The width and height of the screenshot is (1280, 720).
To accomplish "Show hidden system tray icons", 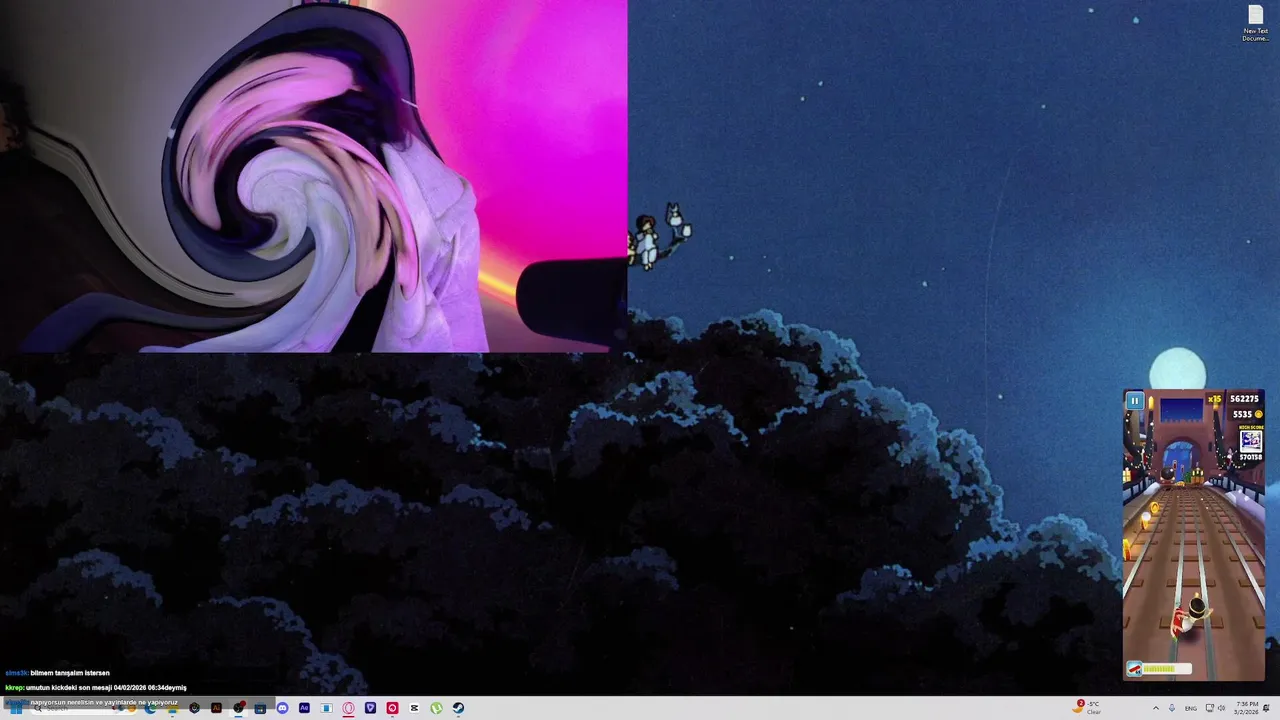I will [x=1156, y=708].
